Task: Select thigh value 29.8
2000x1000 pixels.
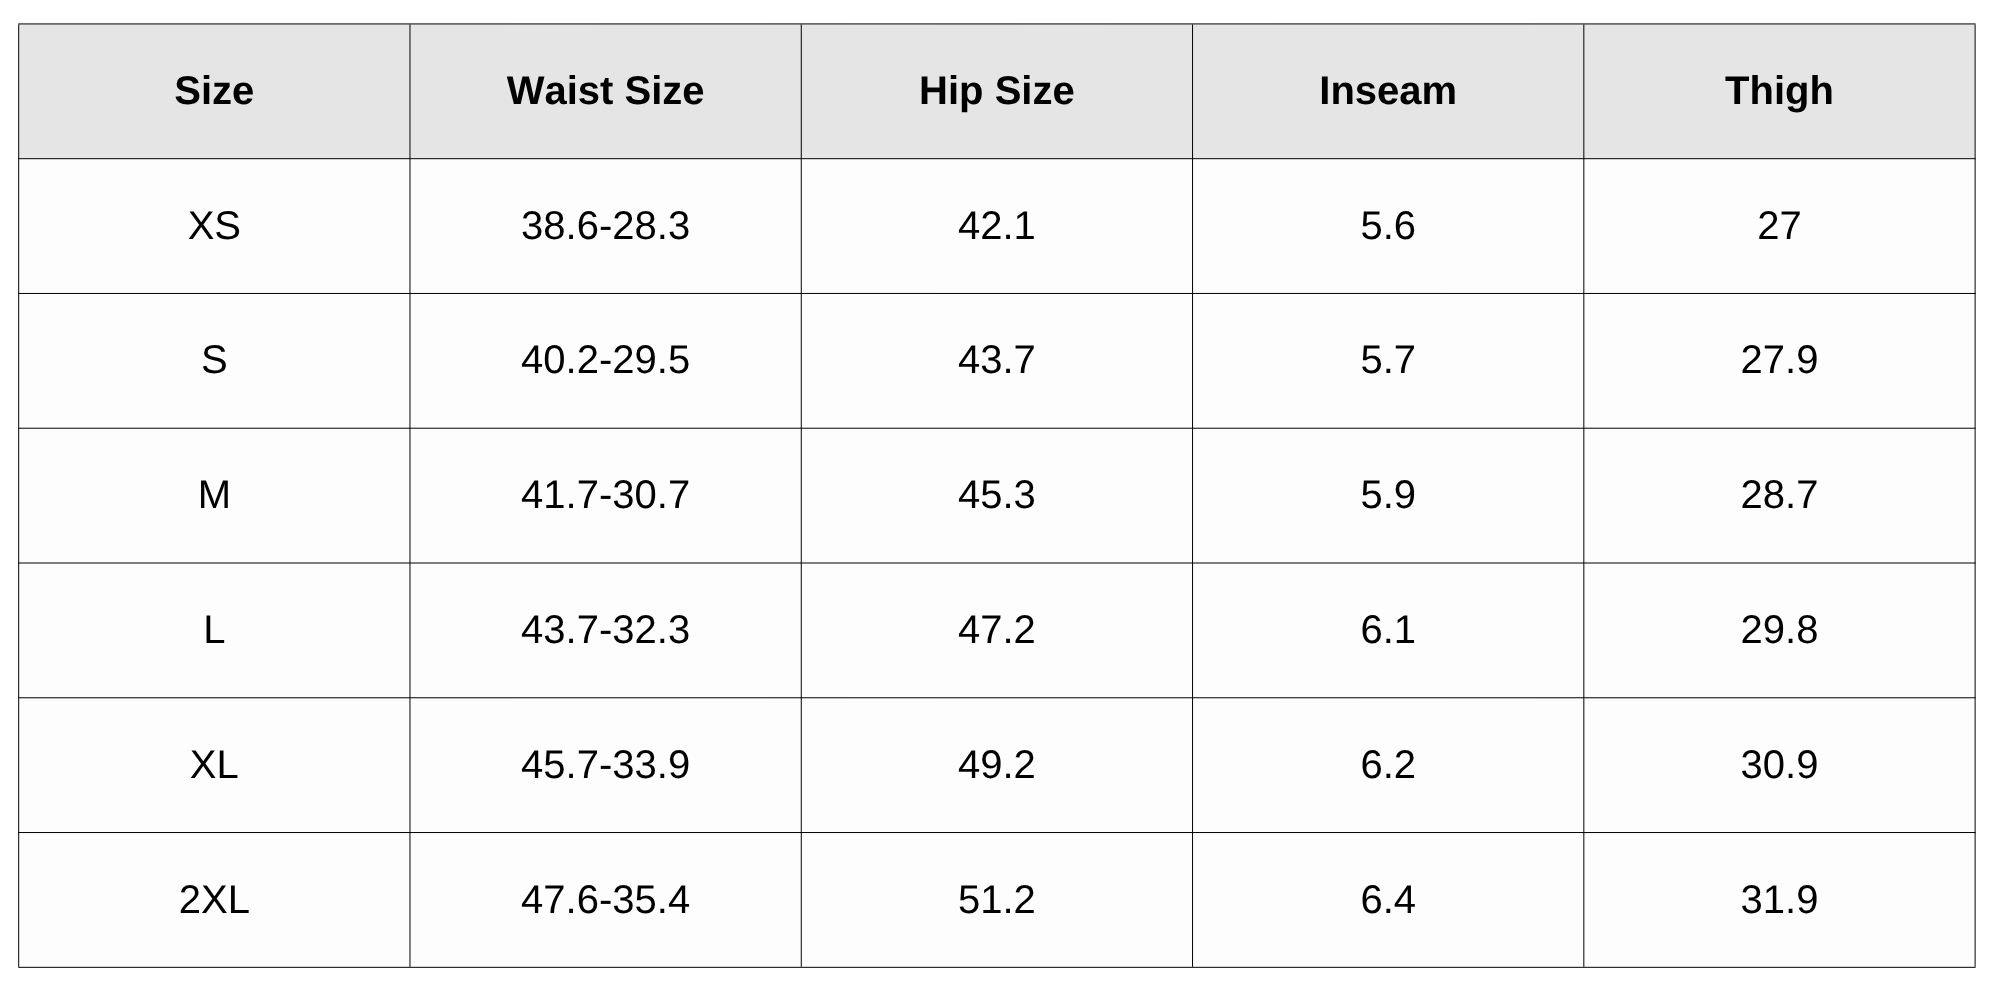Action: tap(1778, 630)
